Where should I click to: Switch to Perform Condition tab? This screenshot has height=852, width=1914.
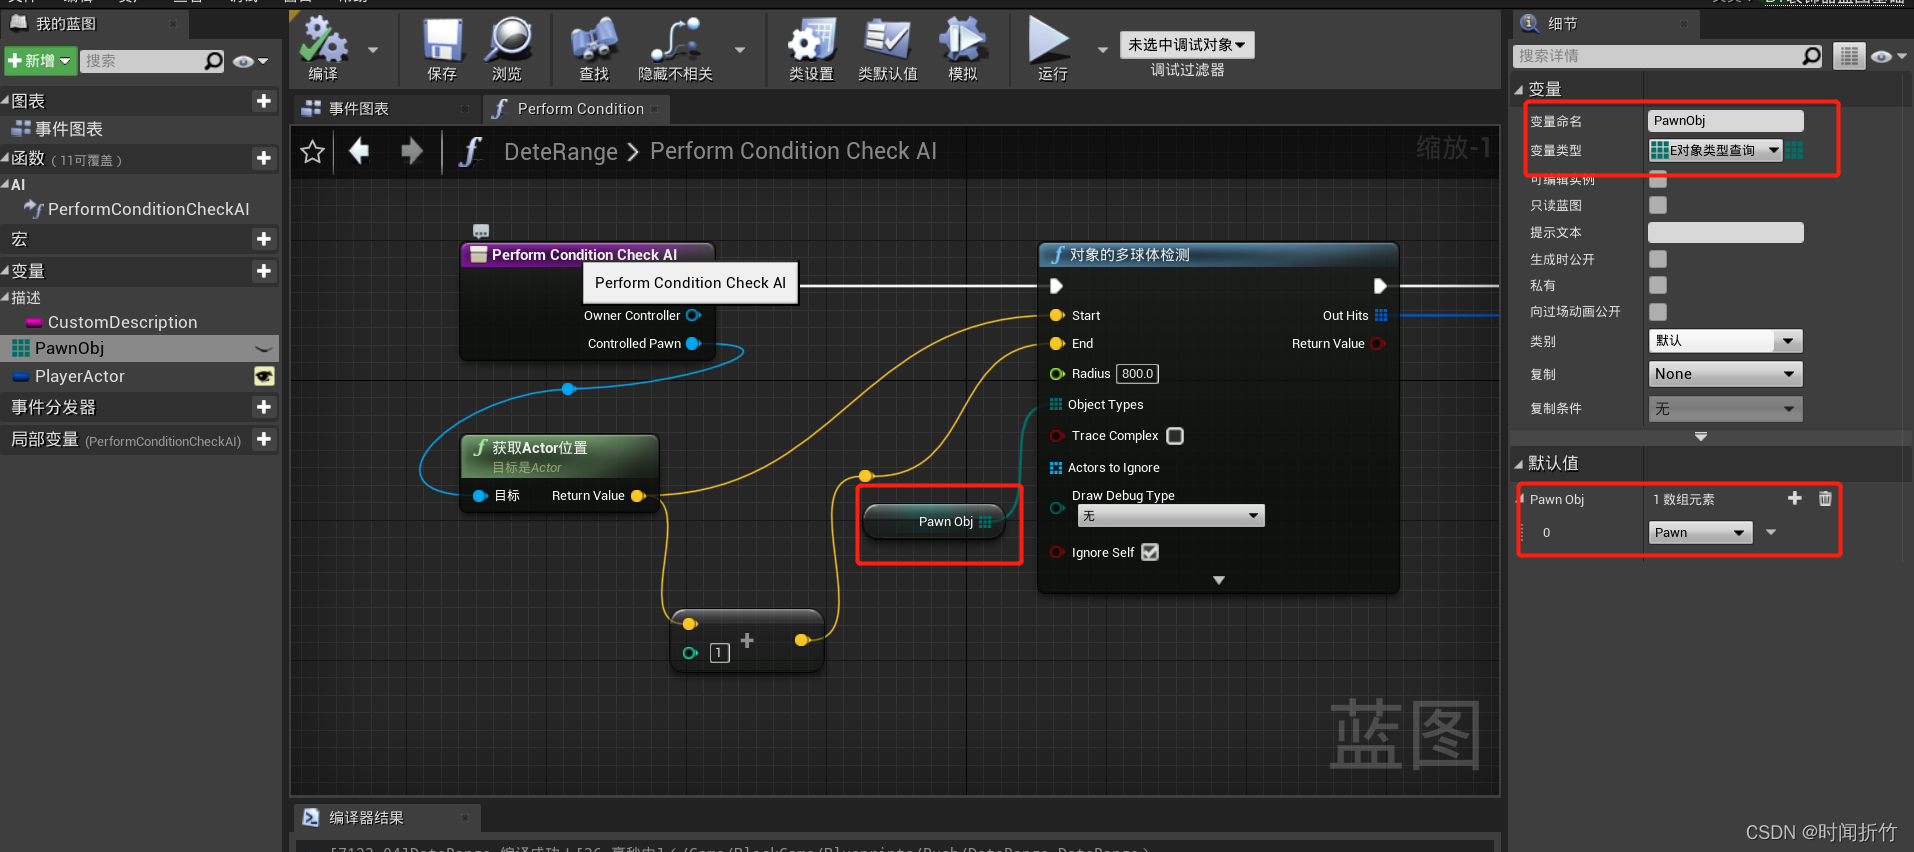[580, 109]
